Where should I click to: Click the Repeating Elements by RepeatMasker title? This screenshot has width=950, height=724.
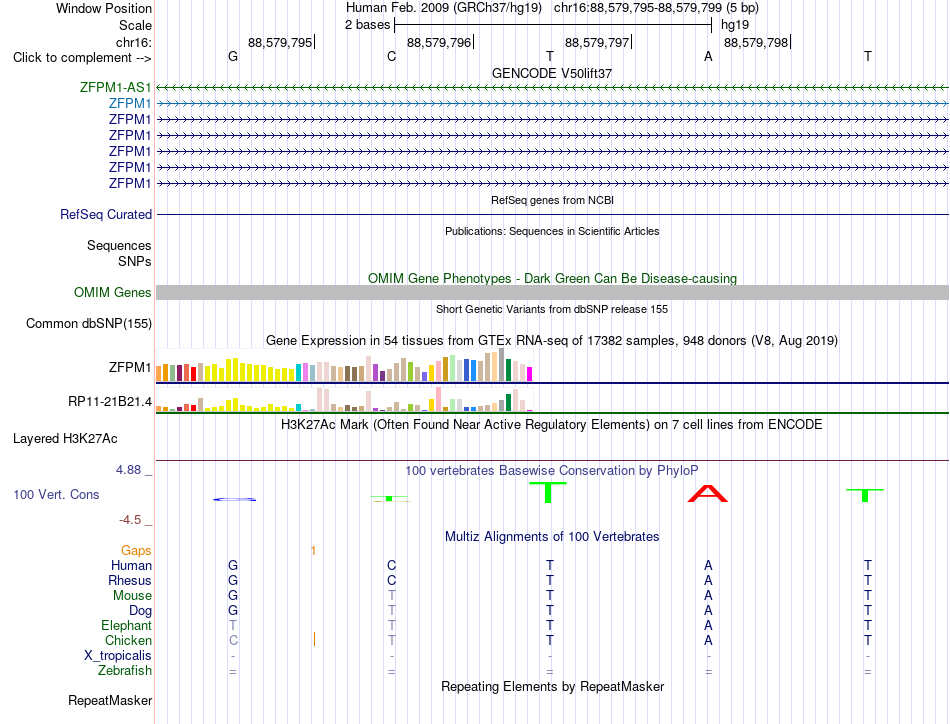point(552,686)
